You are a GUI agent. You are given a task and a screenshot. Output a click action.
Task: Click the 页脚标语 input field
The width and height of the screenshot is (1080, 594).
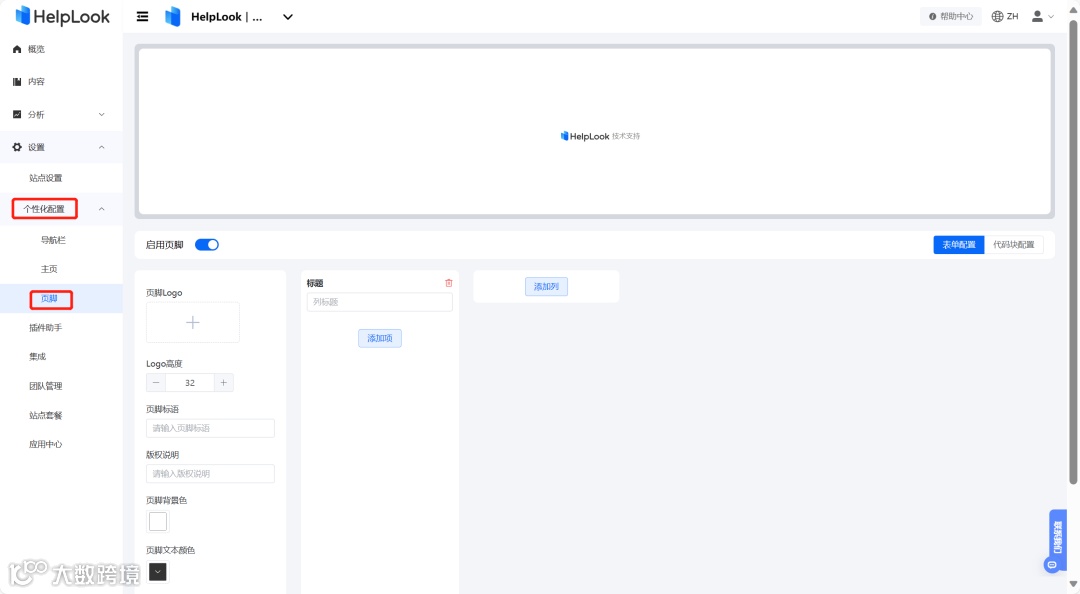tap(210, 428)
